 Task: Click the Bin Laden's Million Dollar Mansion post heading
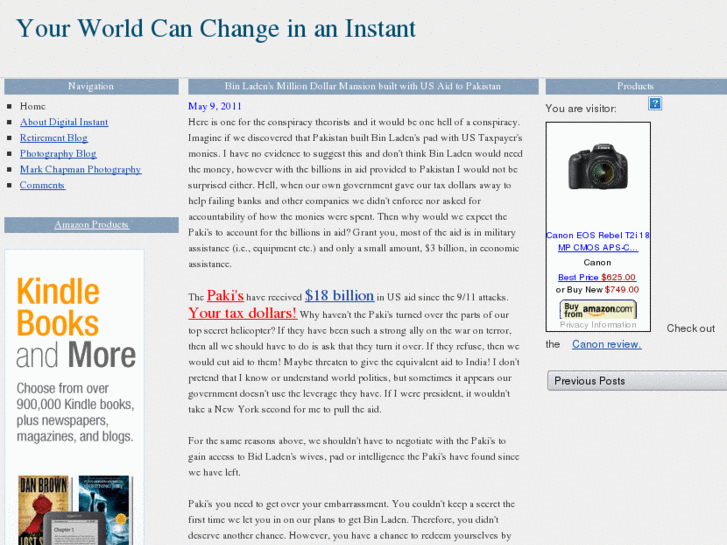coord(363,86)
